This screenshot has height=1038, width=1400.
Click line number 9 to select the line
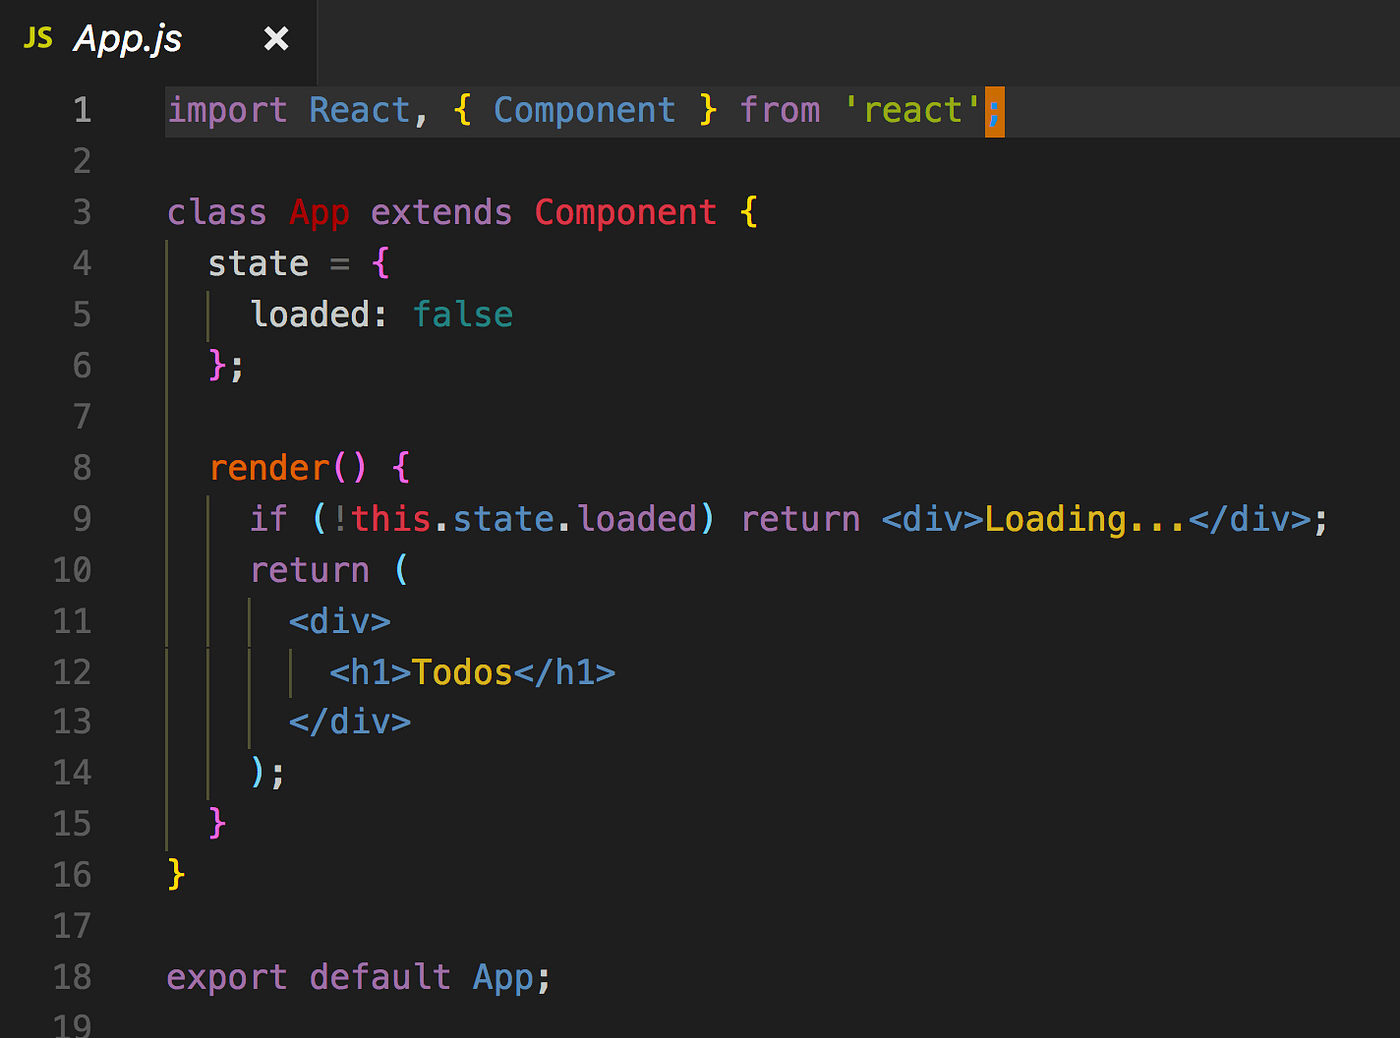[82, 518]
